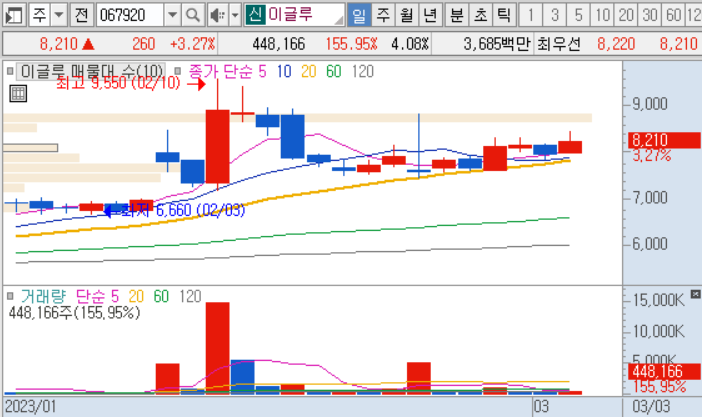702x417 pixels.
Task: Select the 5 interval button
Action: coord(578,15)
